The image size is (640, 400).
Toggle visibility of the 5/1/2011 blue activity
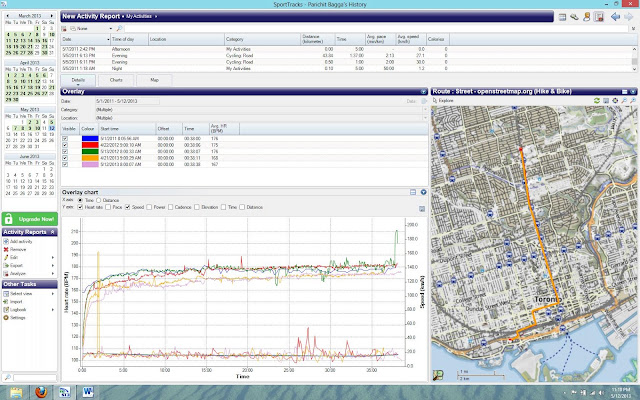tap(65, 139)
